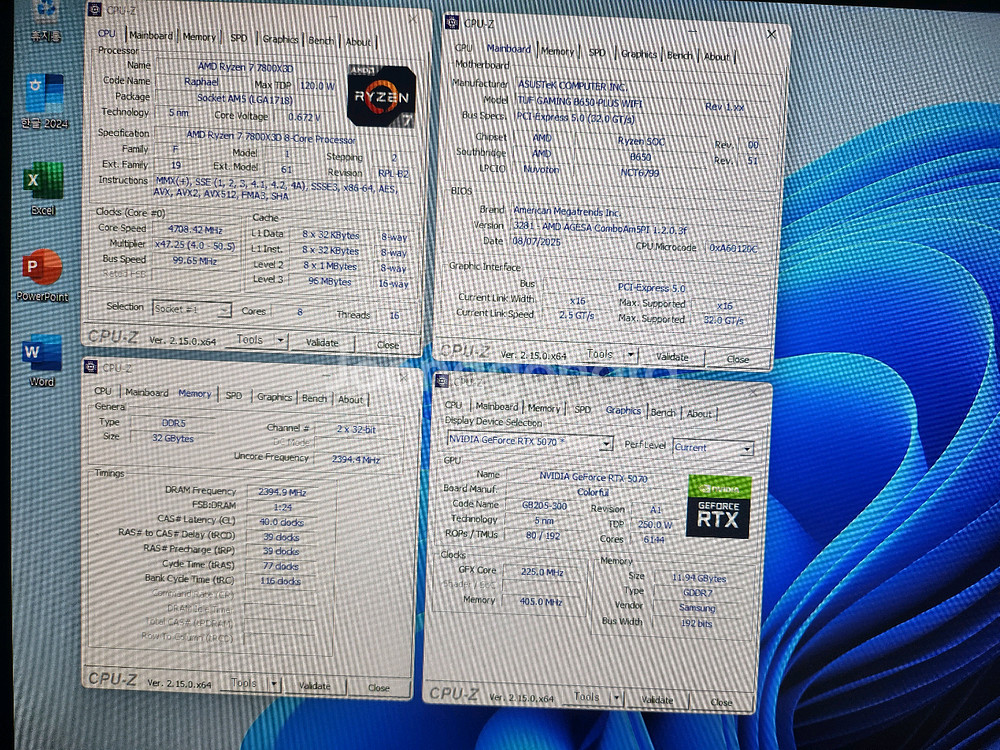The width and height of the screenshot is (1000, 750).
Task: Click the Board Manuf. value Colorful
Action: click(x=593, y=492)
